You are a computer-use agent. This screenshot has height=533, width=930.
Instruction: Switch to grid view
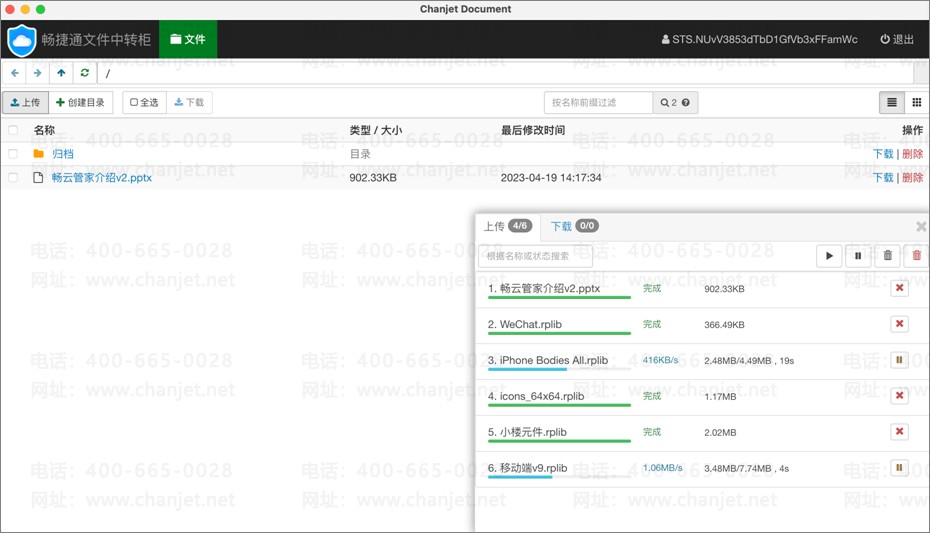tap(916, 103)
